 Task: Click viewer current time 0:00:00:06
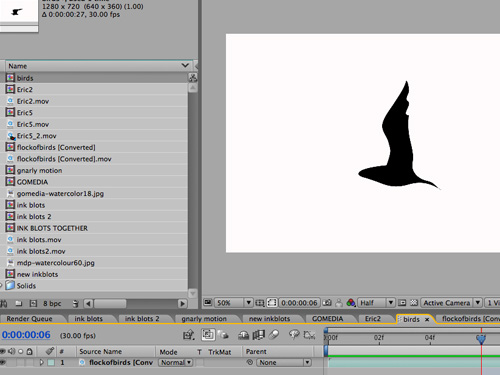click(x=299, y=303)
